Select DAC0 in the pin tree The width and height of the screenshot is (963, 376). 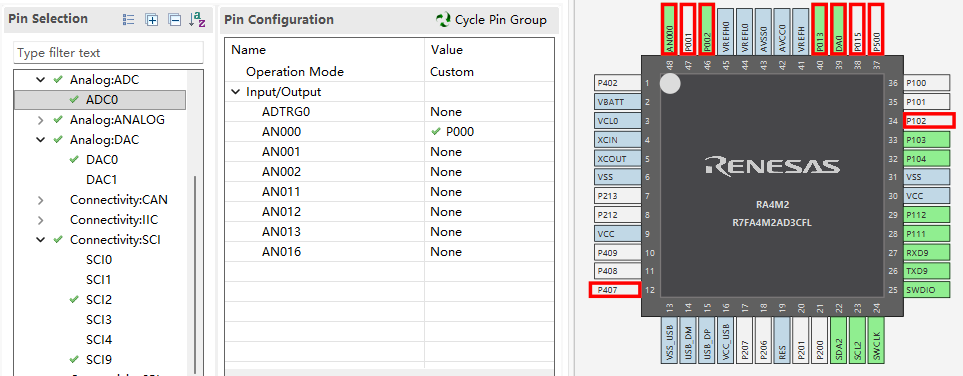pos(102,160)
